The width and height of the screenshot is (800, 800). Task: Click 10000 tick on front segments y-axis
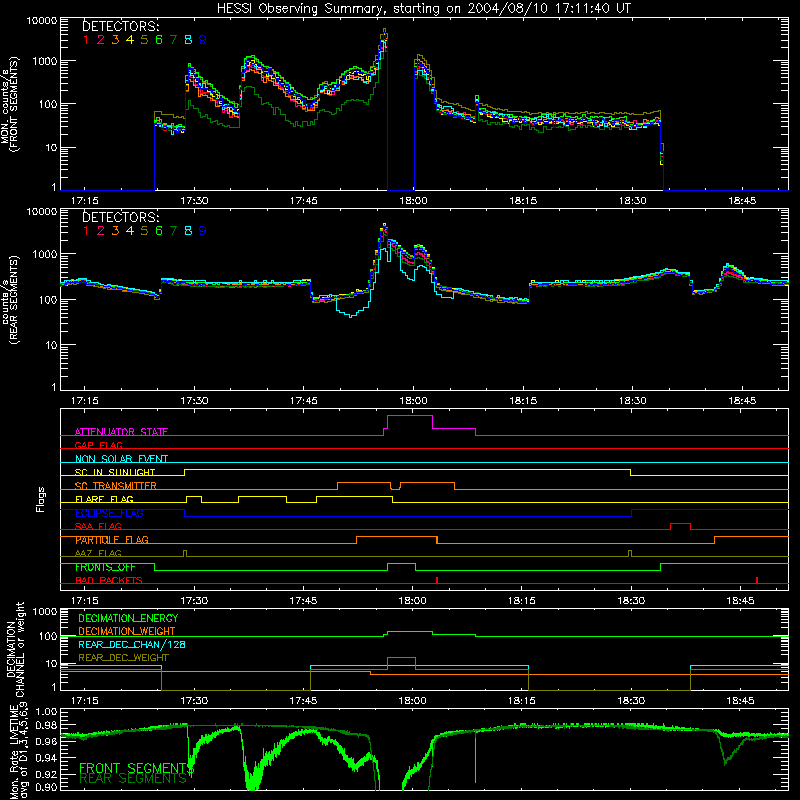(x=42, y=20)
